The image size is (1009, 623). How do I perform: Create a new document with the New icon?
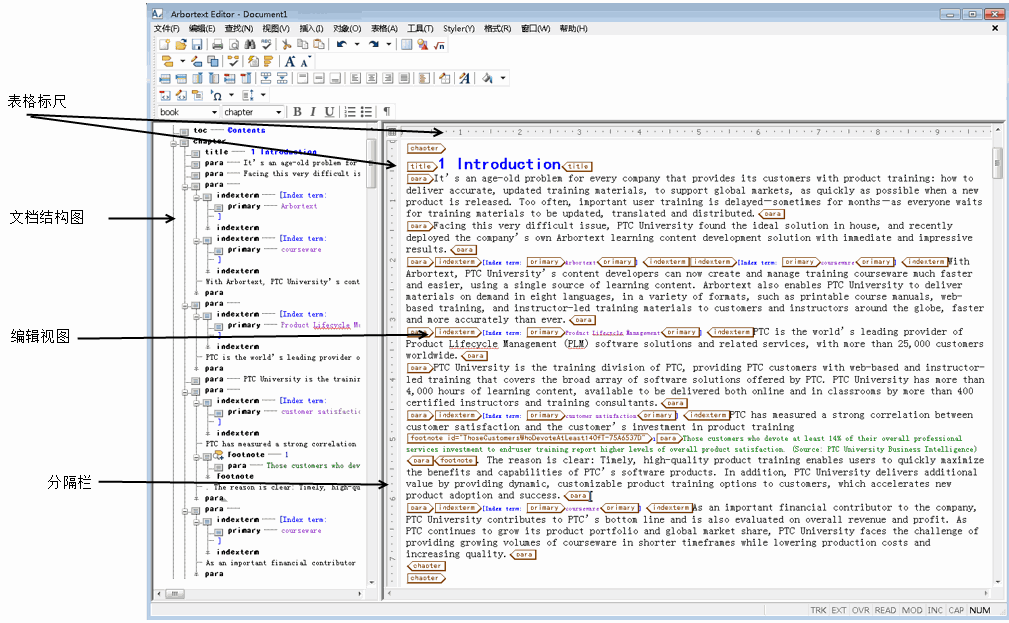point(165,44)
